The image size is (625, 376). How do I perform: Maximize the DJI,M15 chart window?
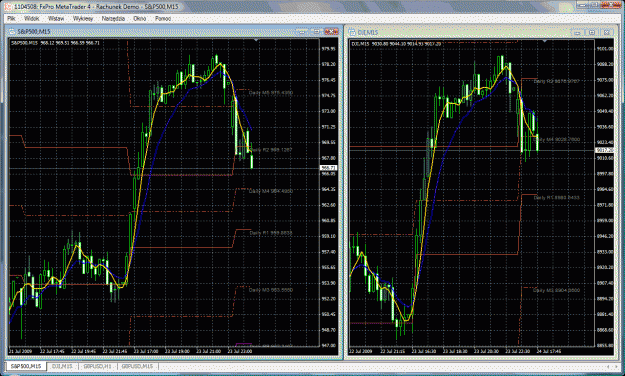[592, 32]
